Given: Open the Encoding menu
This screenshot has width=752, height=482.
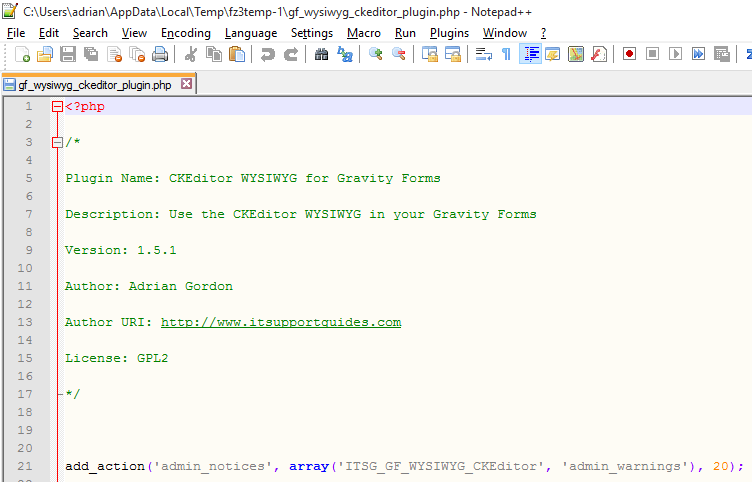Looking at the screenshot, I should click(186, 33).
